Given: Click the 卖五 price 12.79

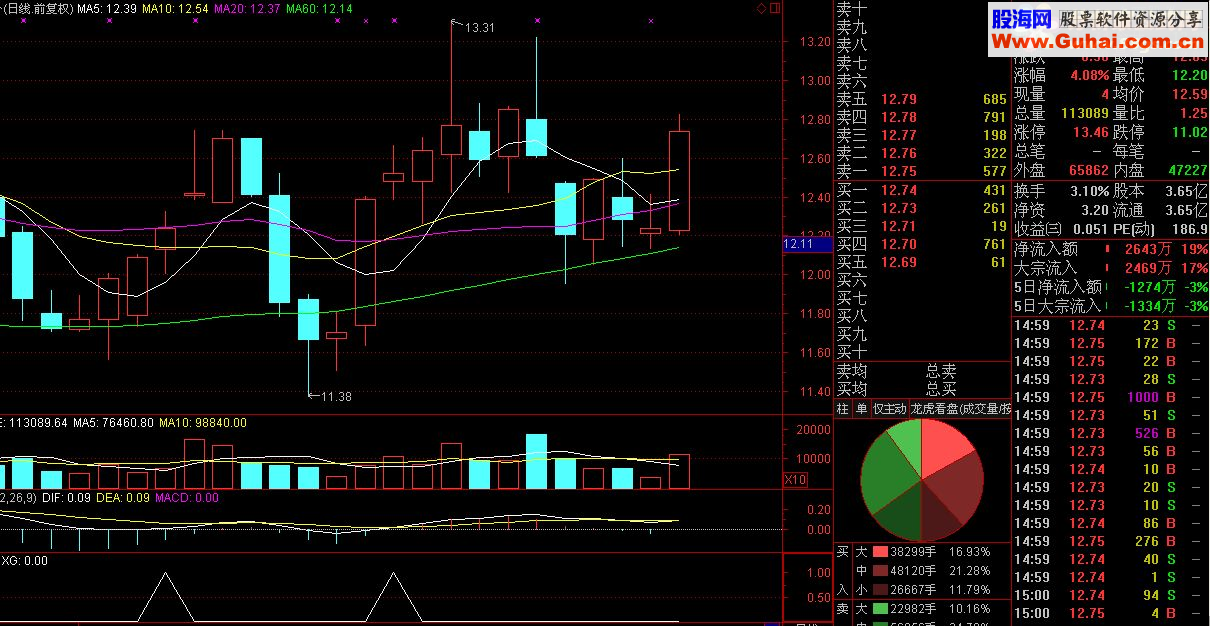Looking at the screenshot, I should (x=899, y=99).
